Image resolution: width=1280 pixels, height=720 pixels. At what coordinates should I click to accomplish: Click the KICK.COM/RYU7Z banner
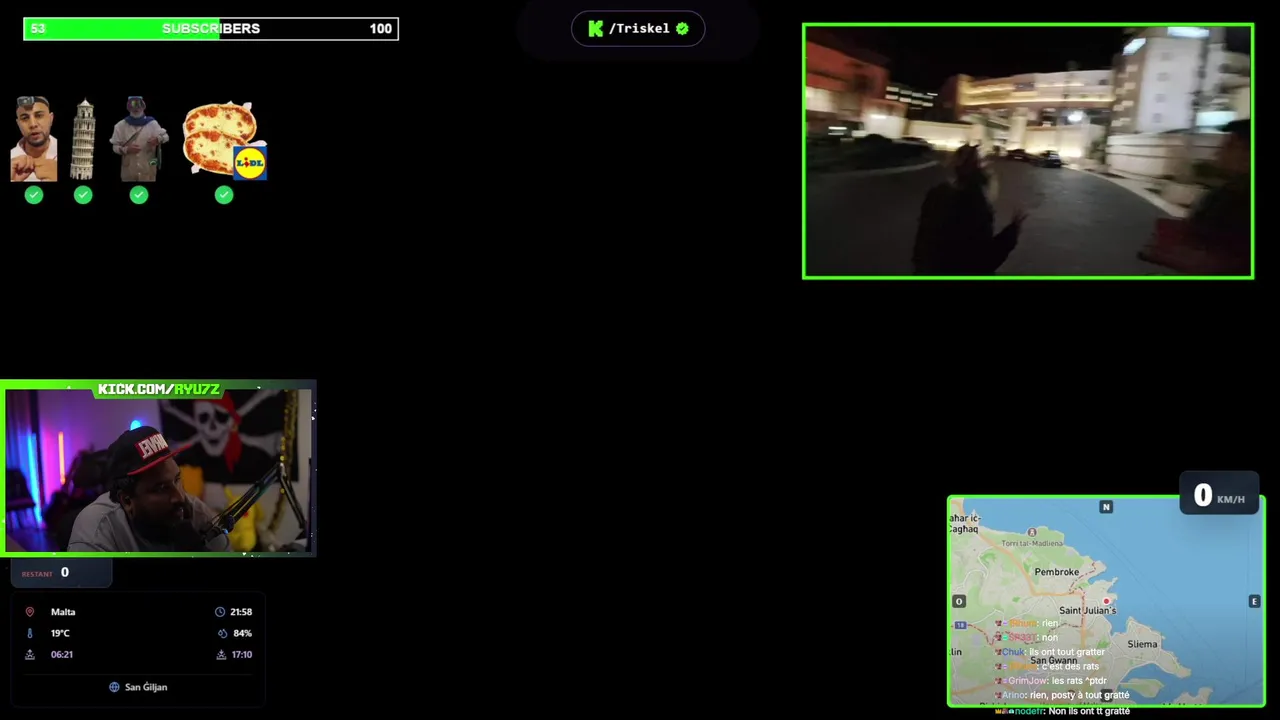tap(159, 389)
